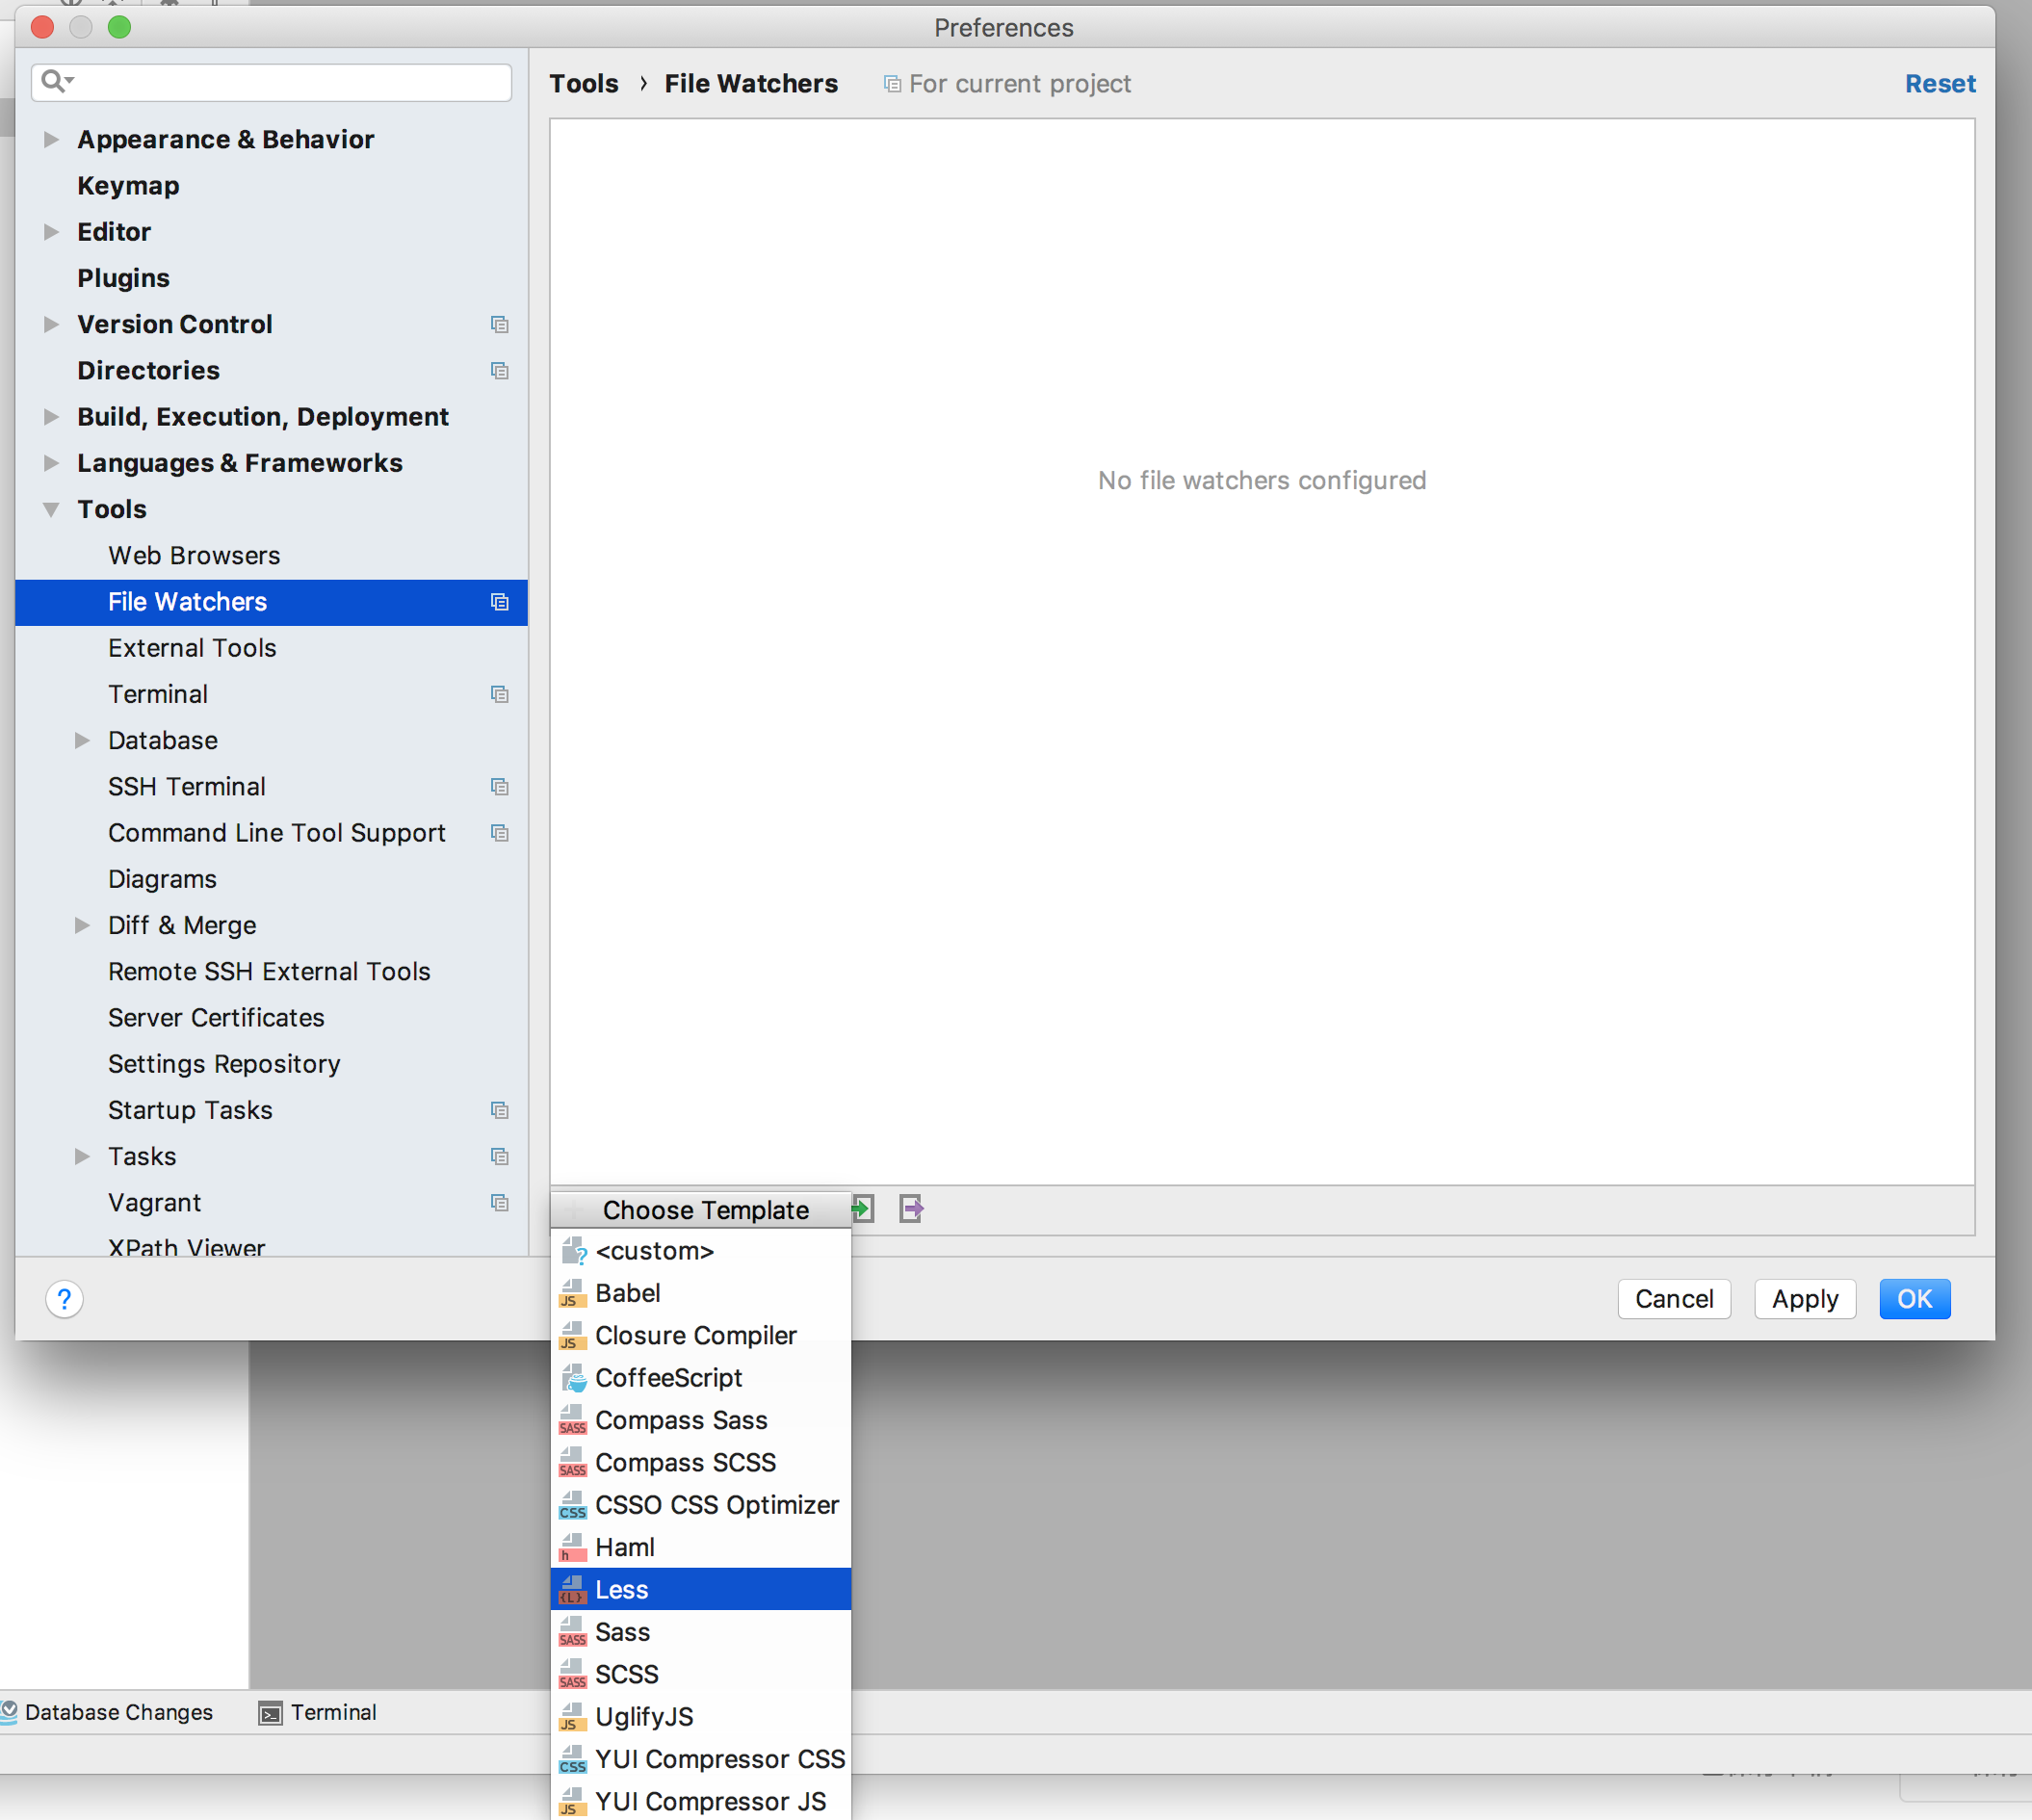The height and width of the screenshot is (1820, 2032).
Task: Click the File Watchers settings copy icon
Action: 501,603
